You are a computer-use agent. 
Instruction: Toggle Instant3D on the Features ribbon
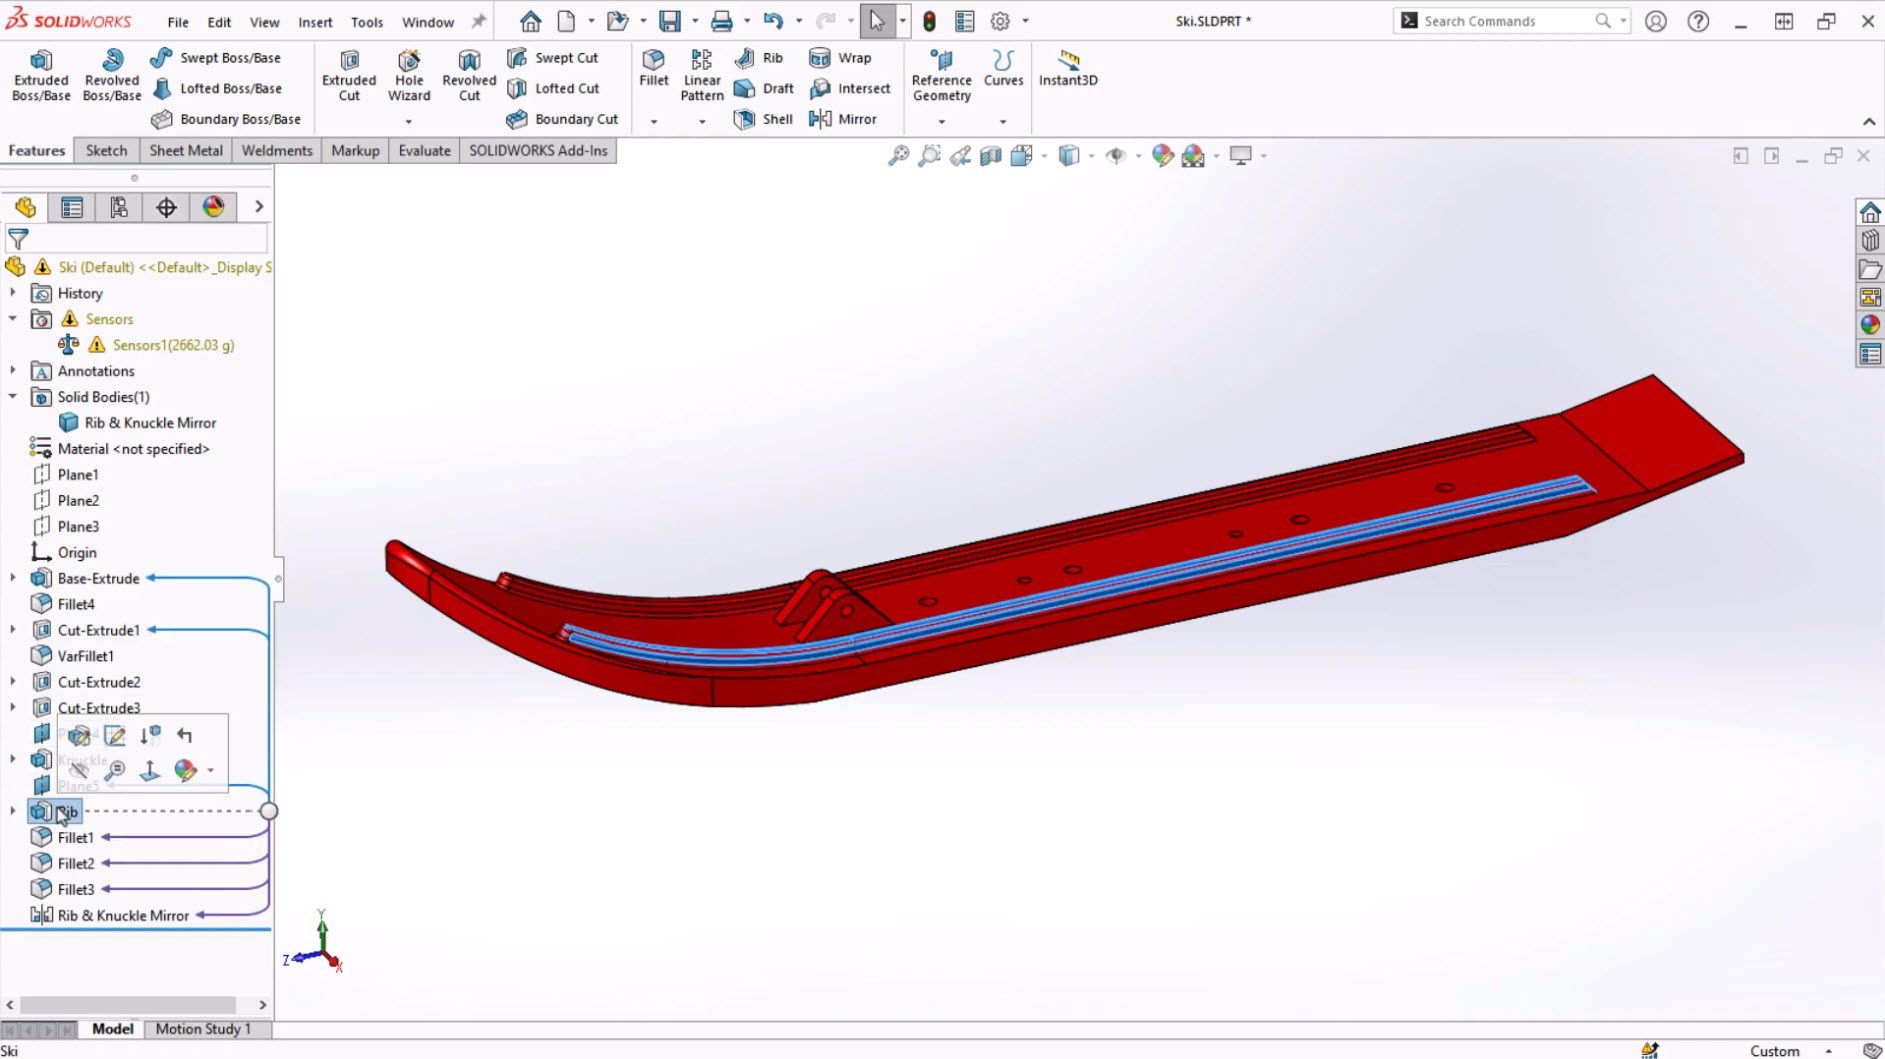pyautogui.click(x=1067, y=70)
